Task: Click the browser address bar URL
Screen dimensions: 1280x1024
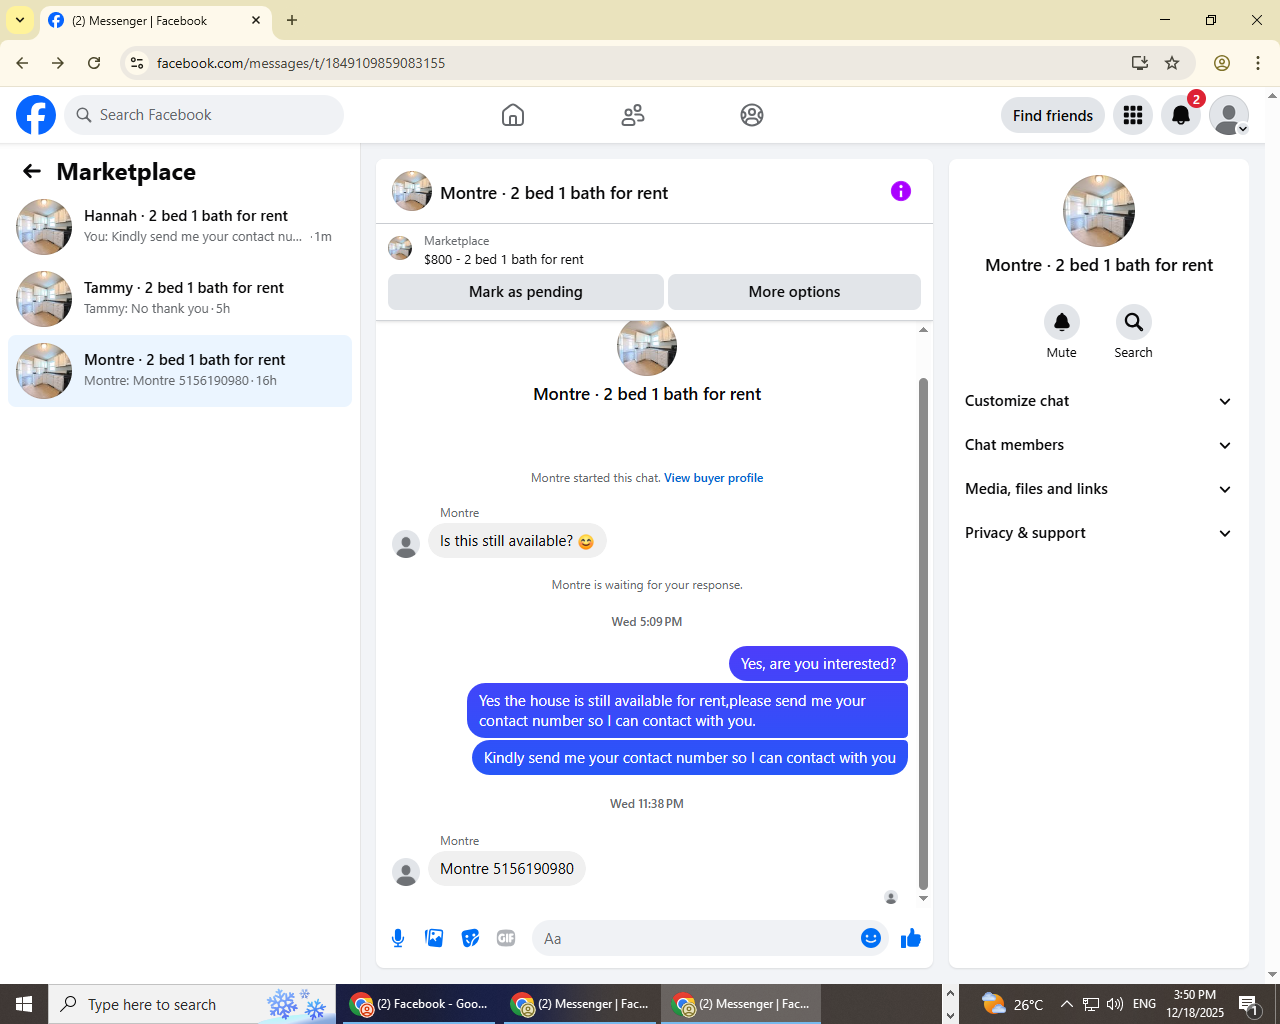Action: (x=301, y=63)
